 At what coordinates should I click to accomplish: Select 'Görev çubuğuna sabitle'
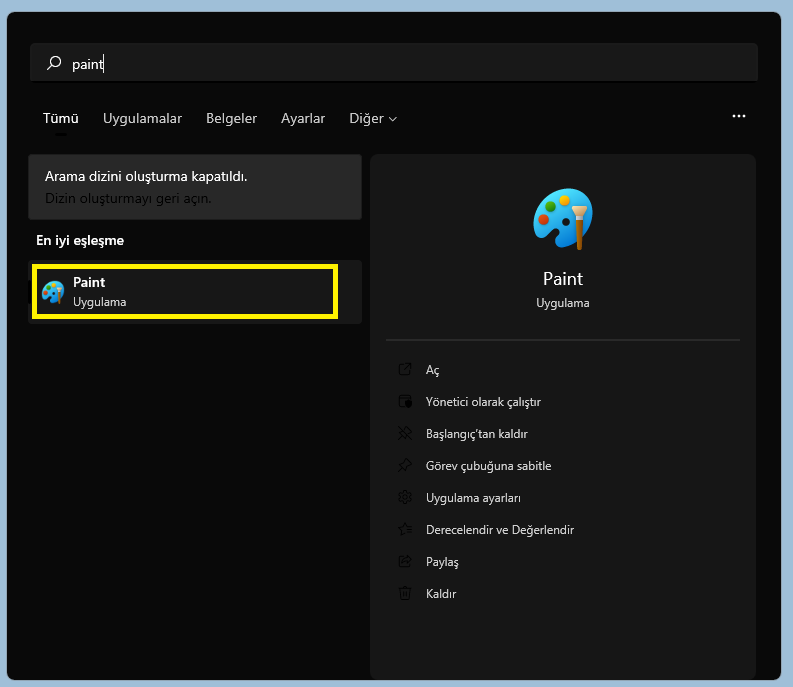point(489,466)
